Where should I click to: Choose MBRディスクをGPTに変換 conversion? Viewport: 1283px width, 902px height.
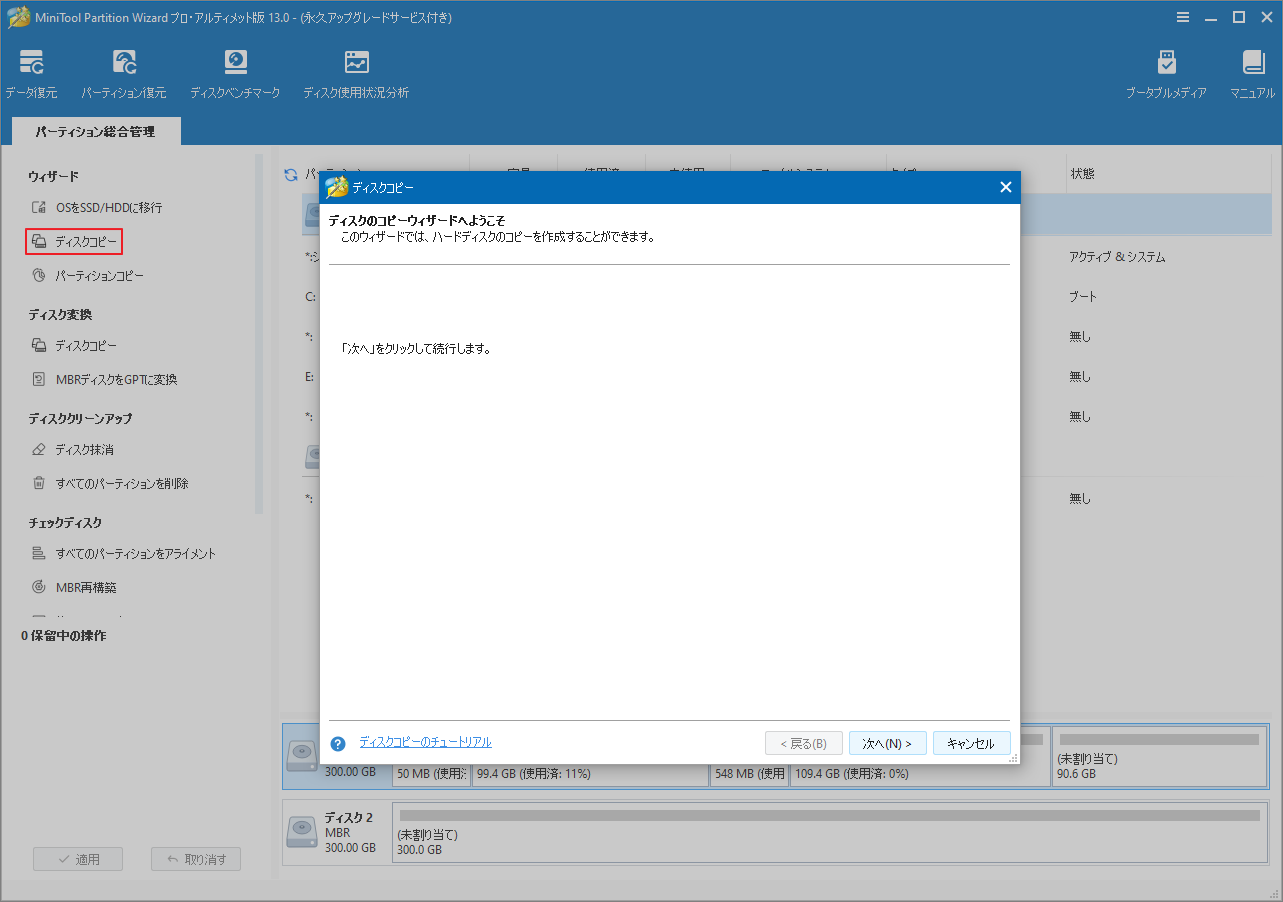point(116,379)
